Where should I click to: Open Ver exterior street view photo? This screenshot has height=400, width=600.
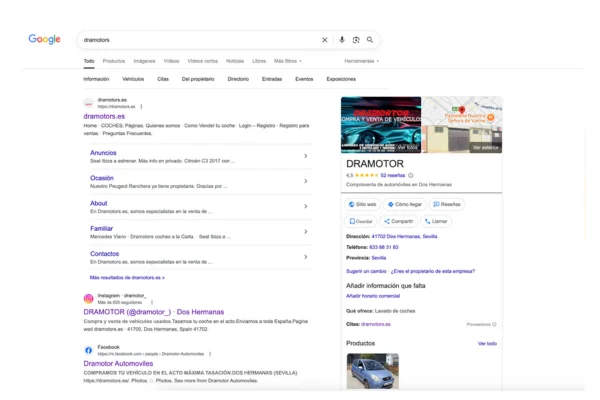[x=462, y=139]
